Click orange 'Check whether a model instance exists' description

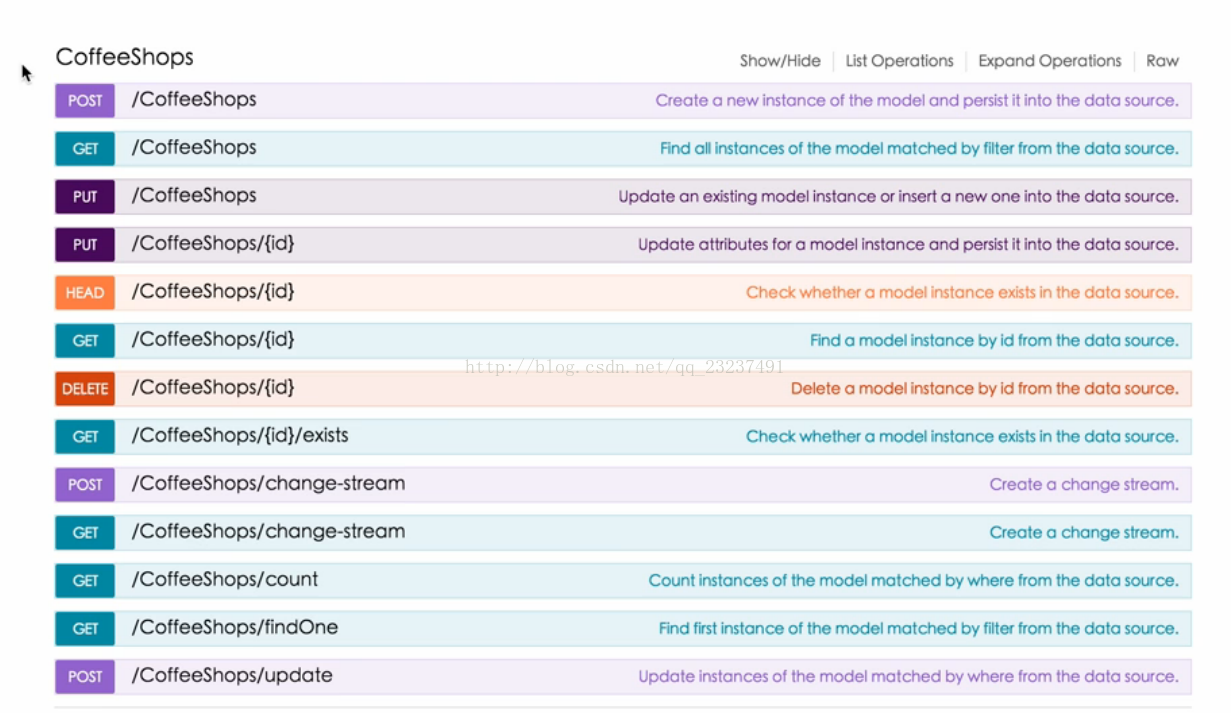click(962, 292)
